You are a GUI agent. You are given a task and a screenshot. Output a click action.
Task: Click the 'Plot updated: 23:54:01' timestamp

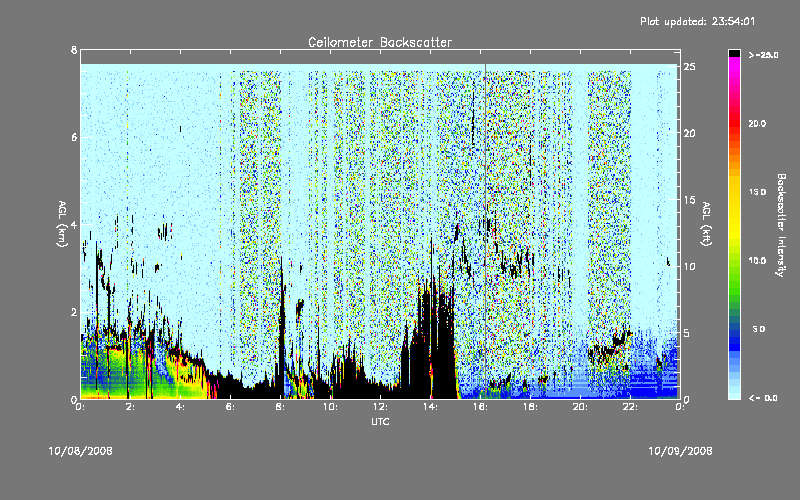(697, 21)
